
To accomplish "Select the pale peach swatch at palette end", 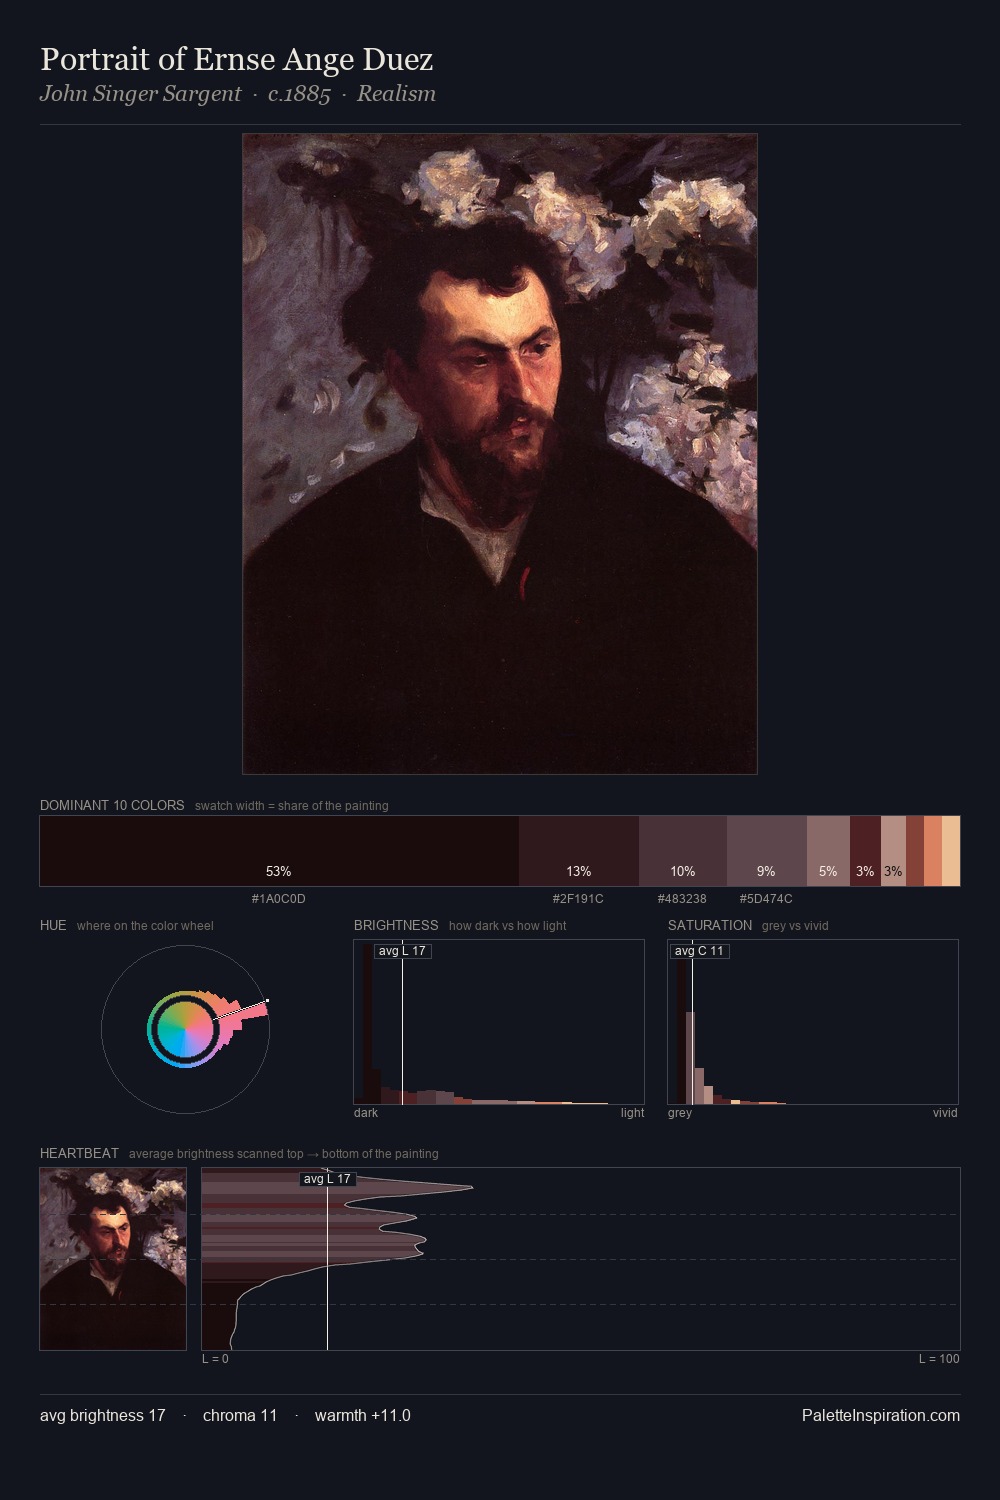I will [x=951, y=851].
